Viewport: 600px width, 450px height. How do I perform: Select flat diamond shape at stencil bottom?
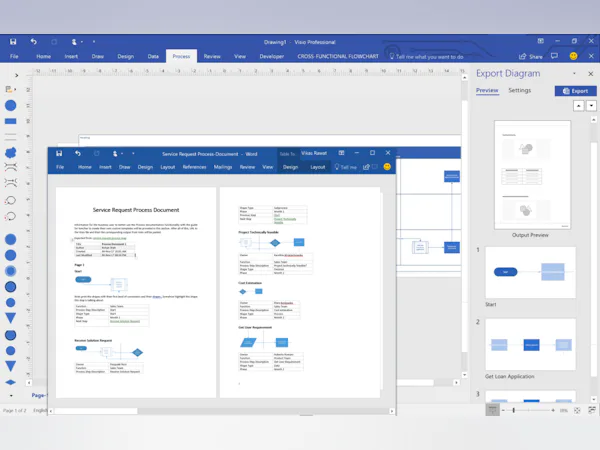pos(10,382)
